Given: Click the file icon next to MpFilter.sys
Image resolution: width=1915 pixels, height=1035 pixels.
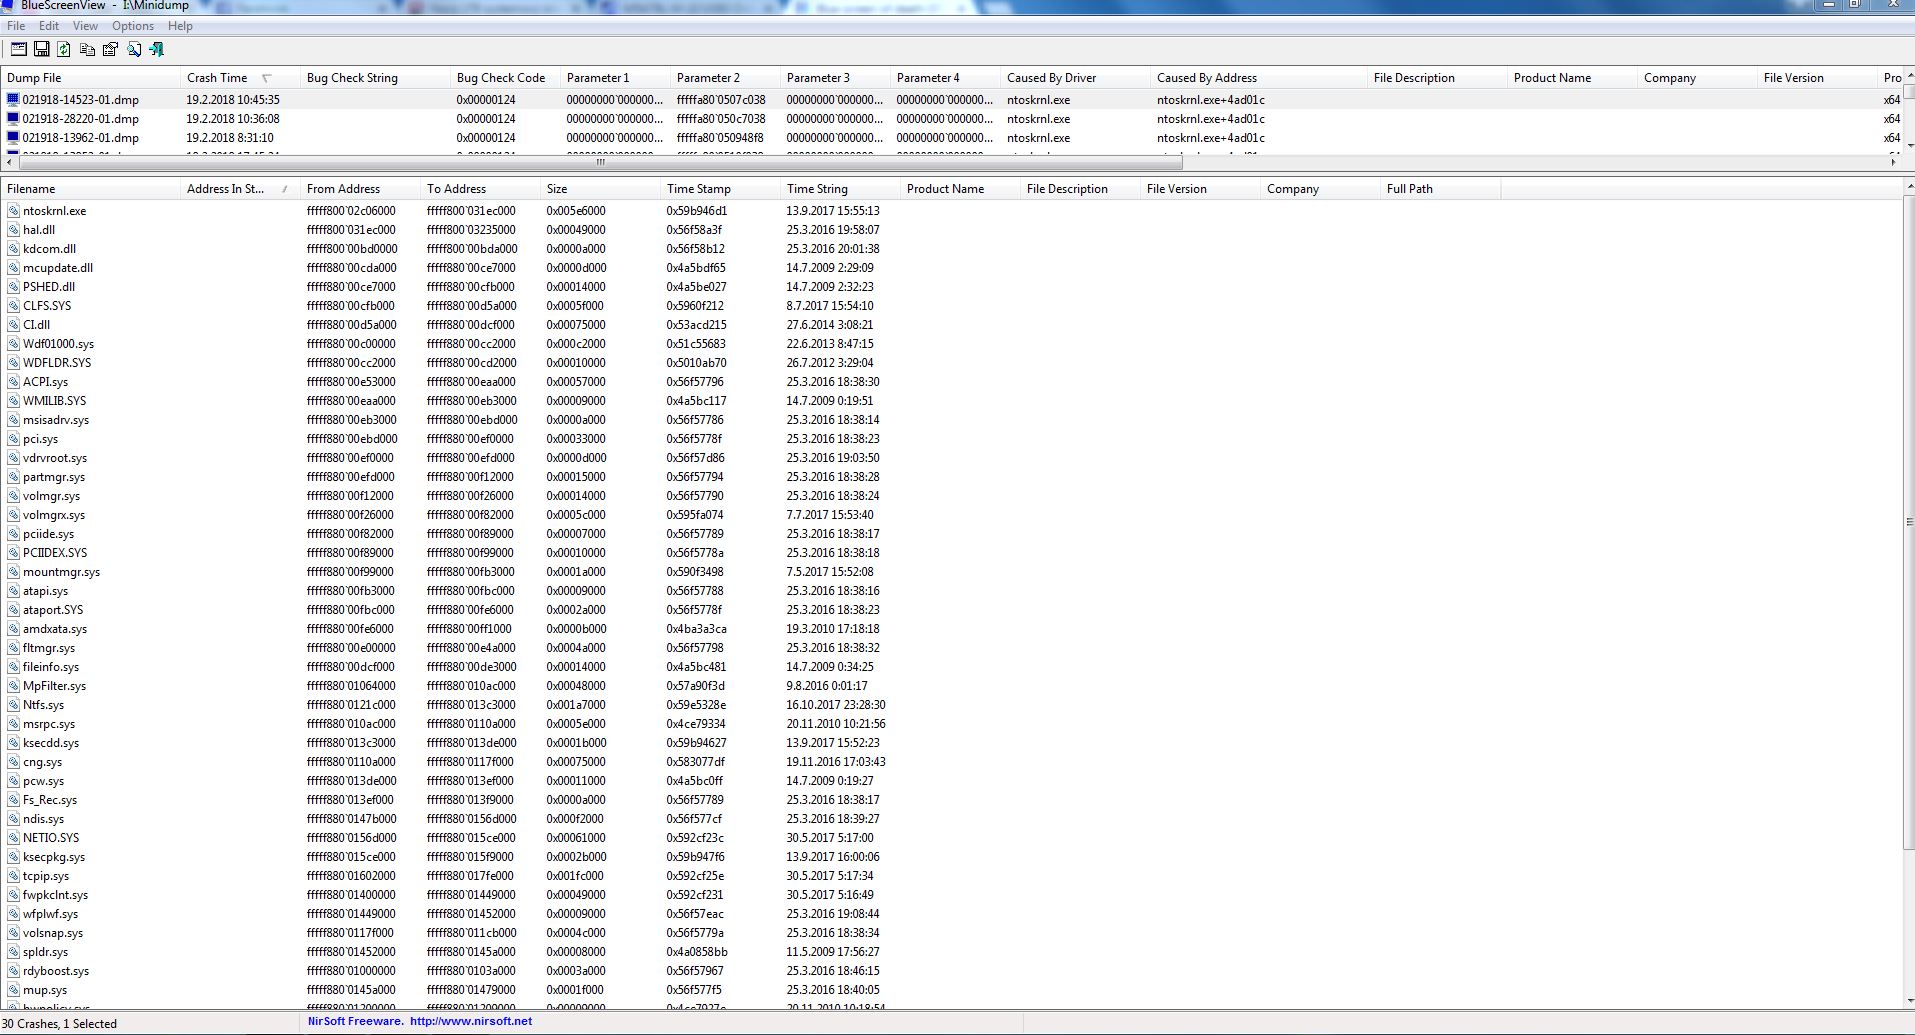Looking at the screenshot, I should tap(13, 686).
